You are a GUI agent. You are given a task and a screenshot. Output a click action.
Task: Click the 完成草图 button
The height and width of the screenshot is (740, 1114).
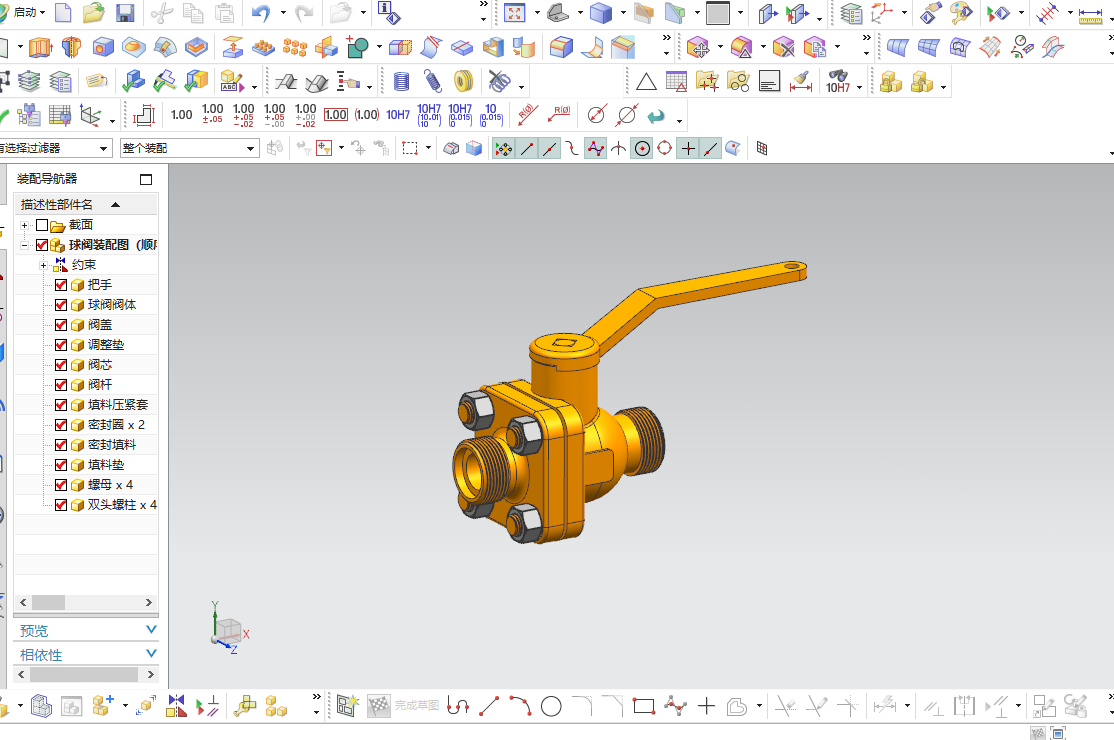tap(404, 706)
